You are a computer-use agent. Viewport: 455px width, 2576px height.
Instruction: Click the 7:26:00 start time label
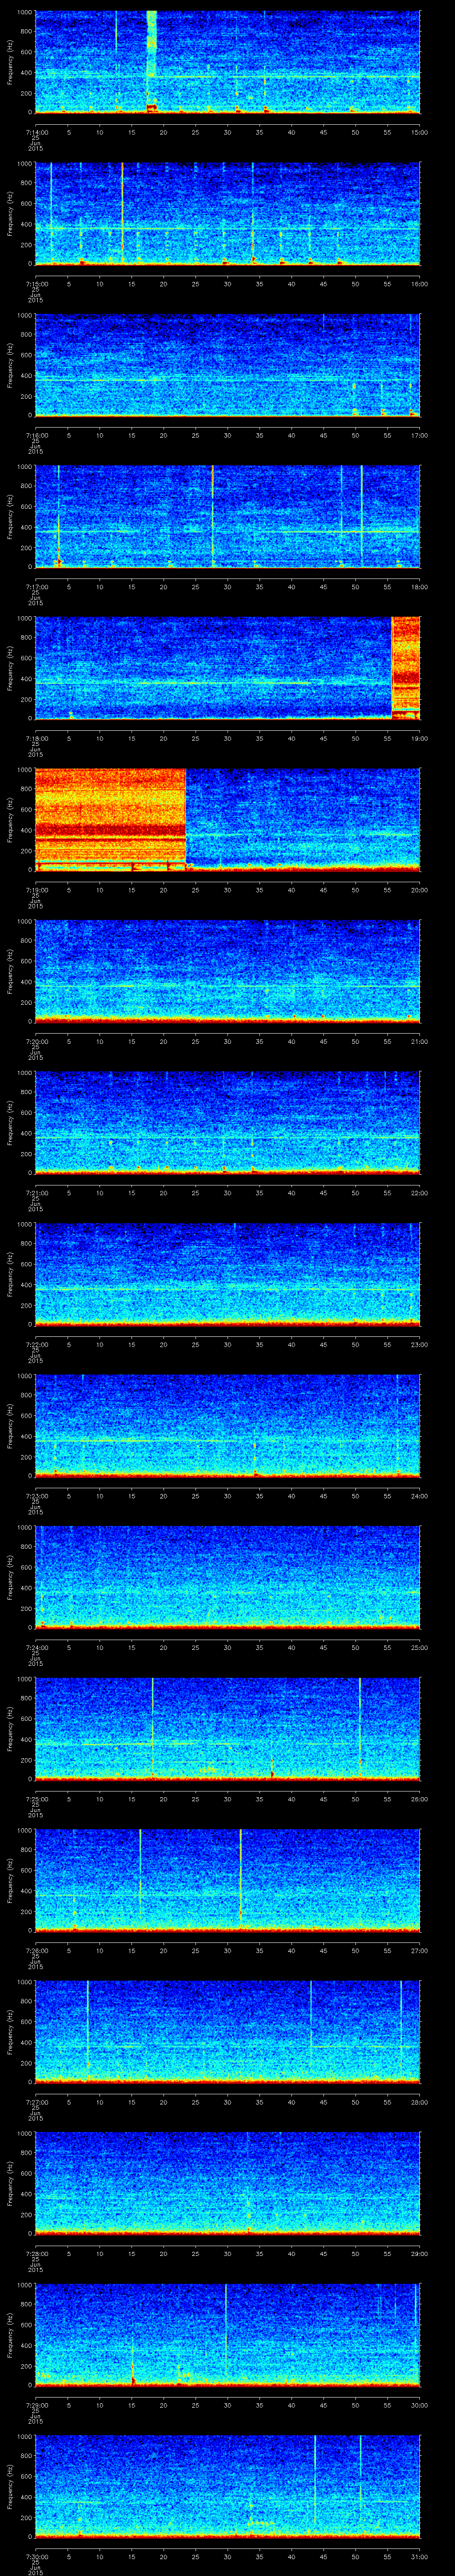pyautogui.click(x=35, y=1950)
